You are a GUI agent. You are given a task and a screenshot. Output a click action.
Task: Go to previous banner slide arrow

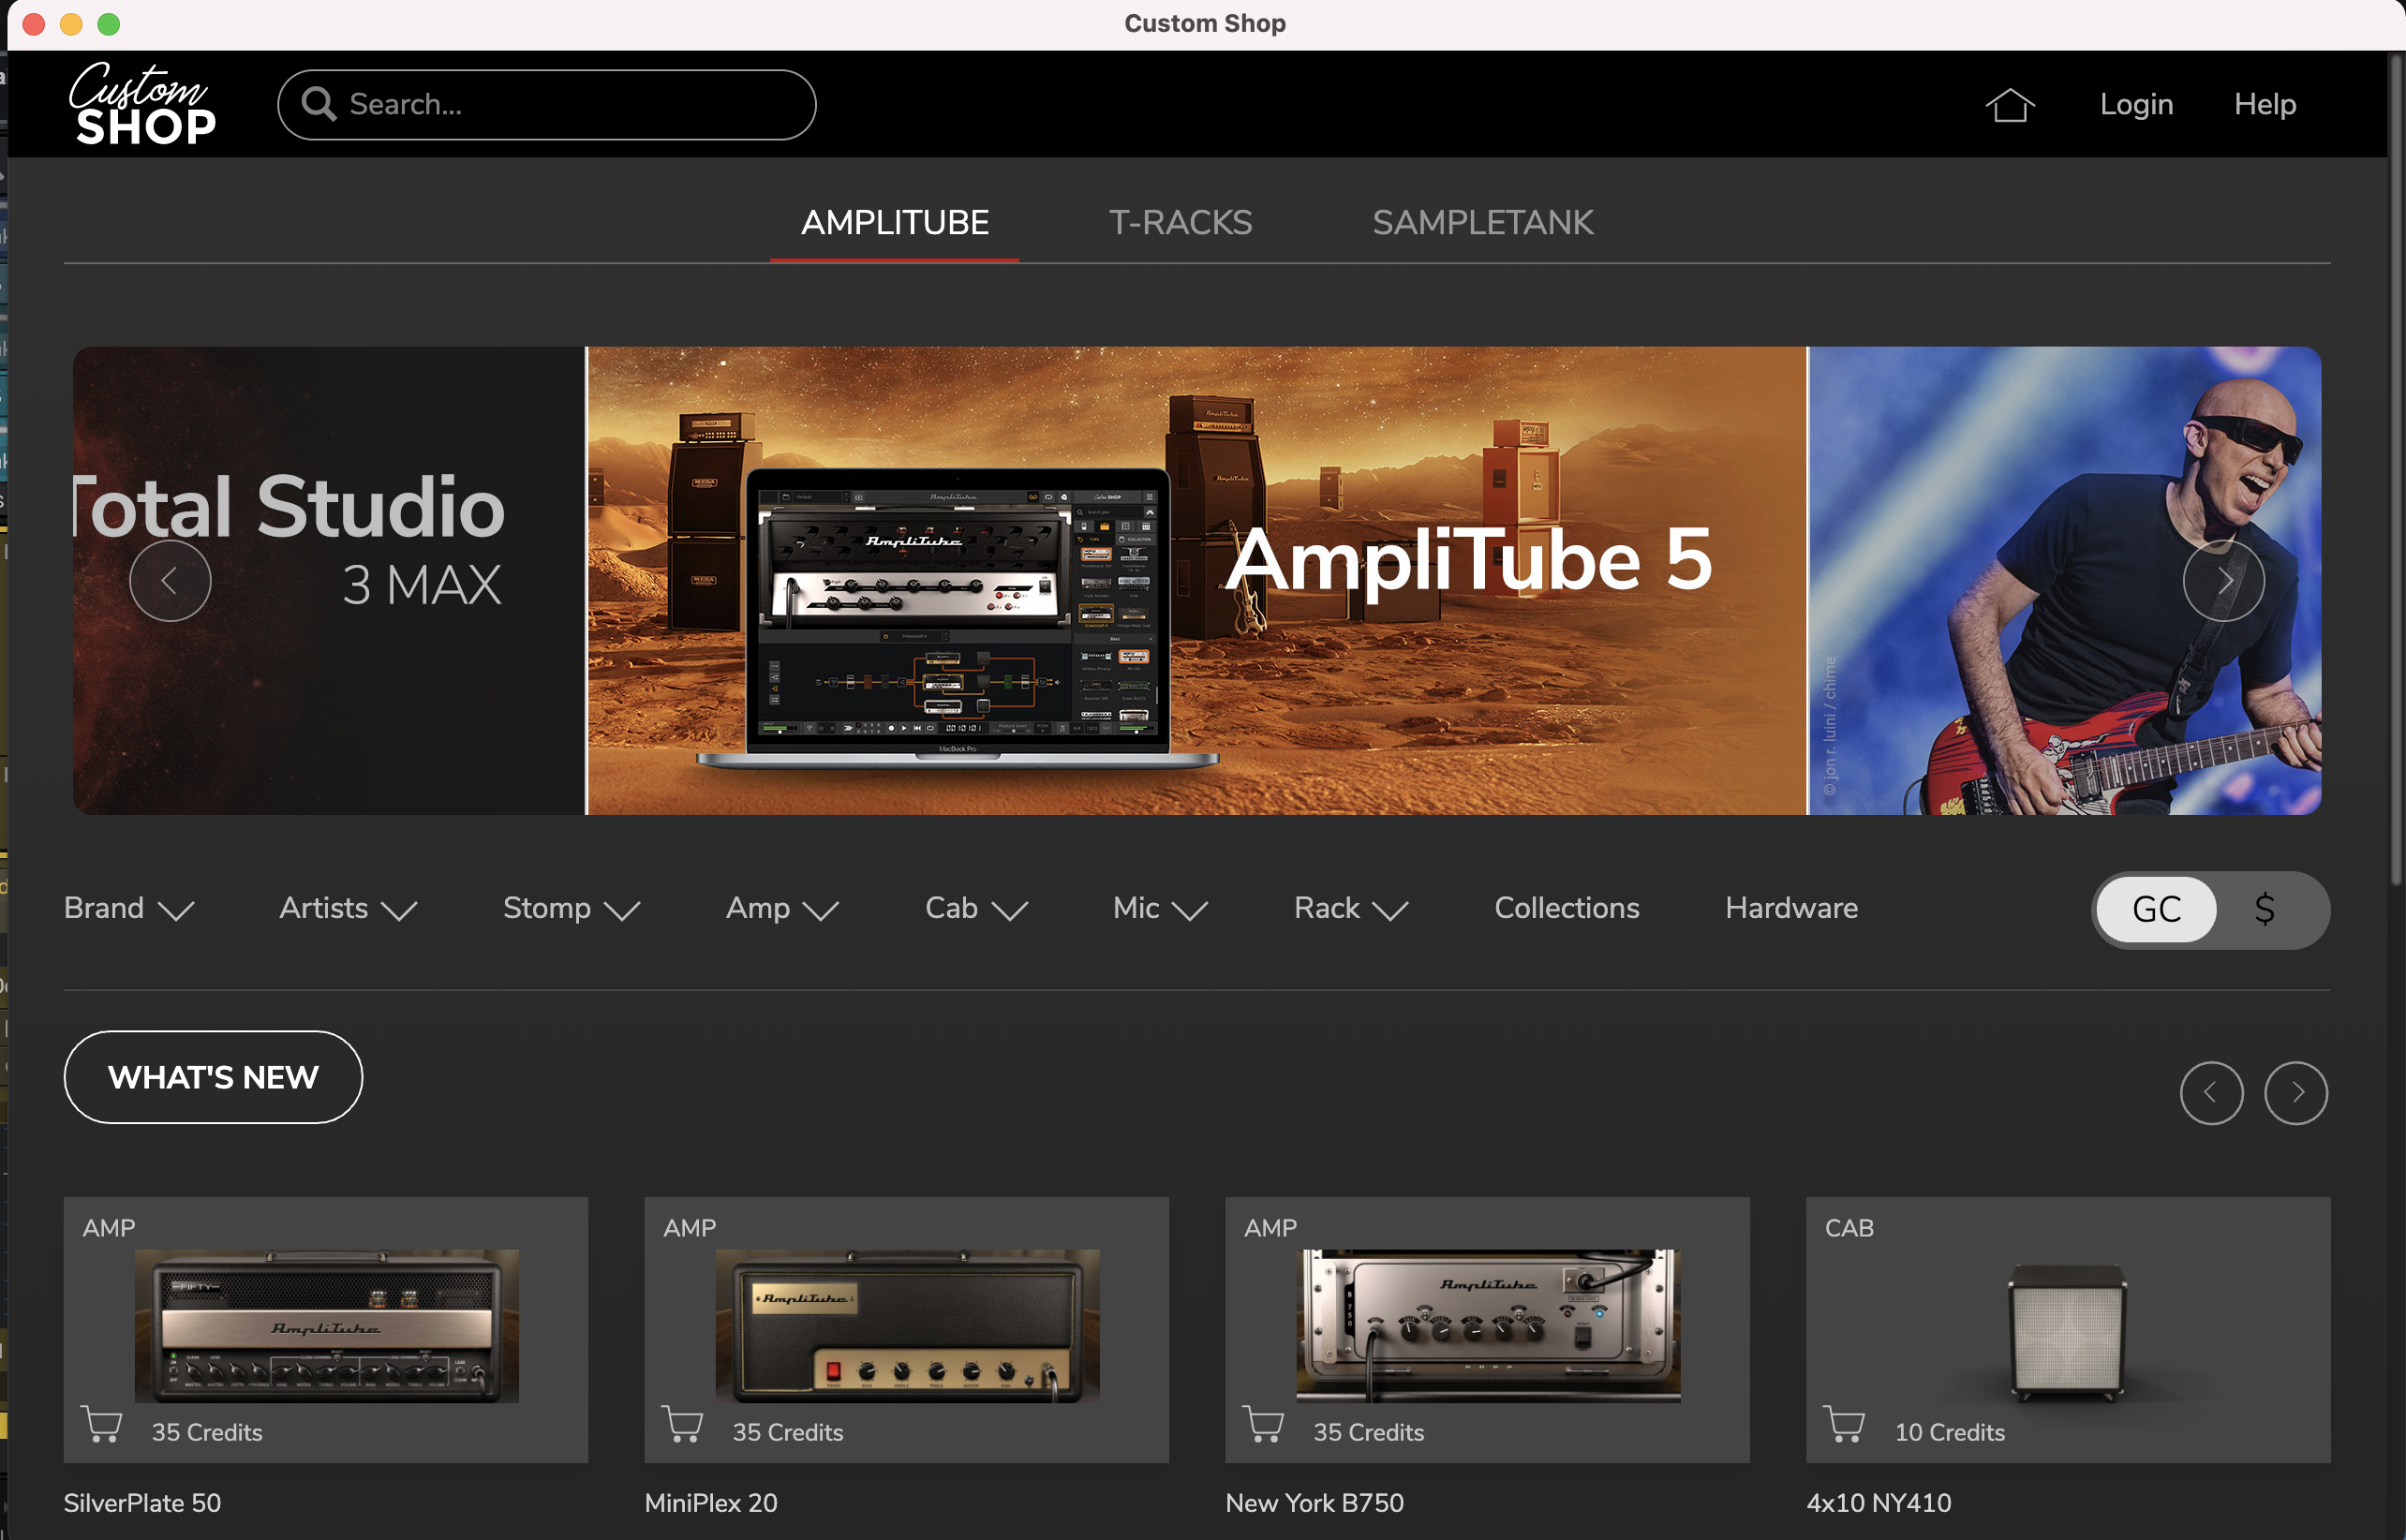(170, 581)
